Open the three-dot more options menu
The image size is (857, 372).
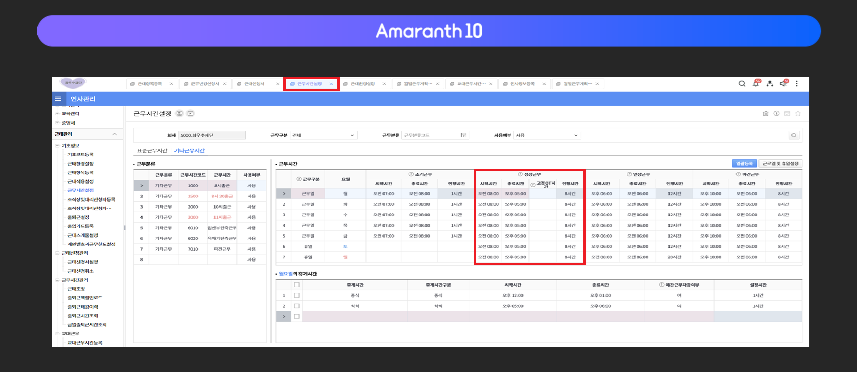[796, 84]
